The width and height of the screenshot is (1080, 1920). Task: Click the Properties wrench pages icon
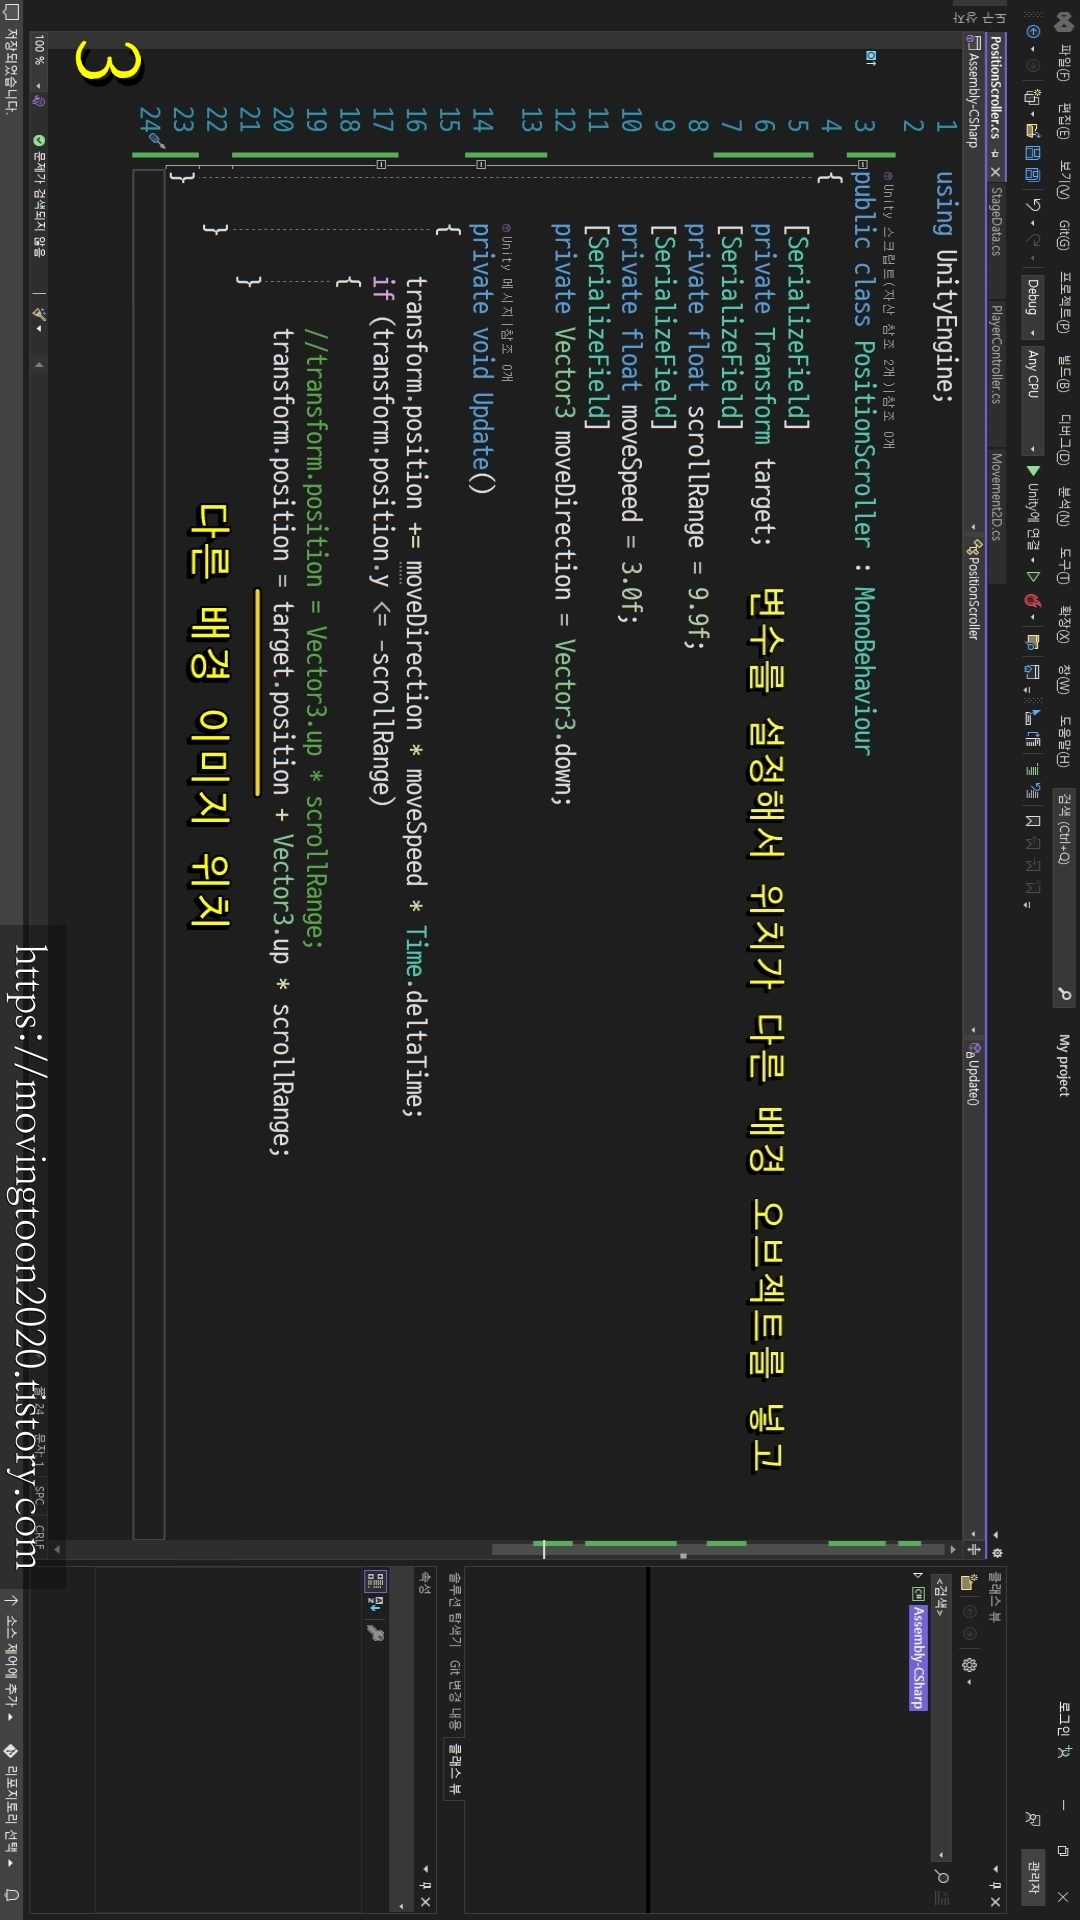375,1634
